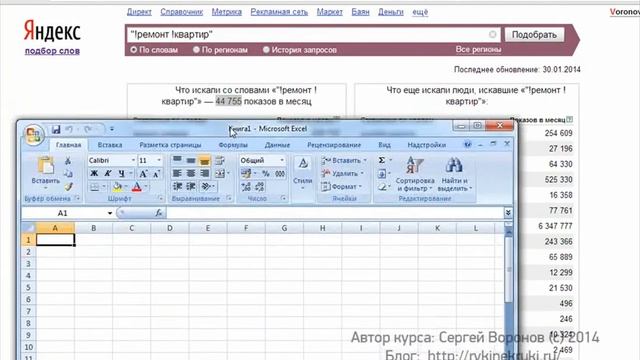This screenshot has width=640, height=360.
Task: Open the Все регионы link
Action: pyautogui.click(x=478, y=49)
